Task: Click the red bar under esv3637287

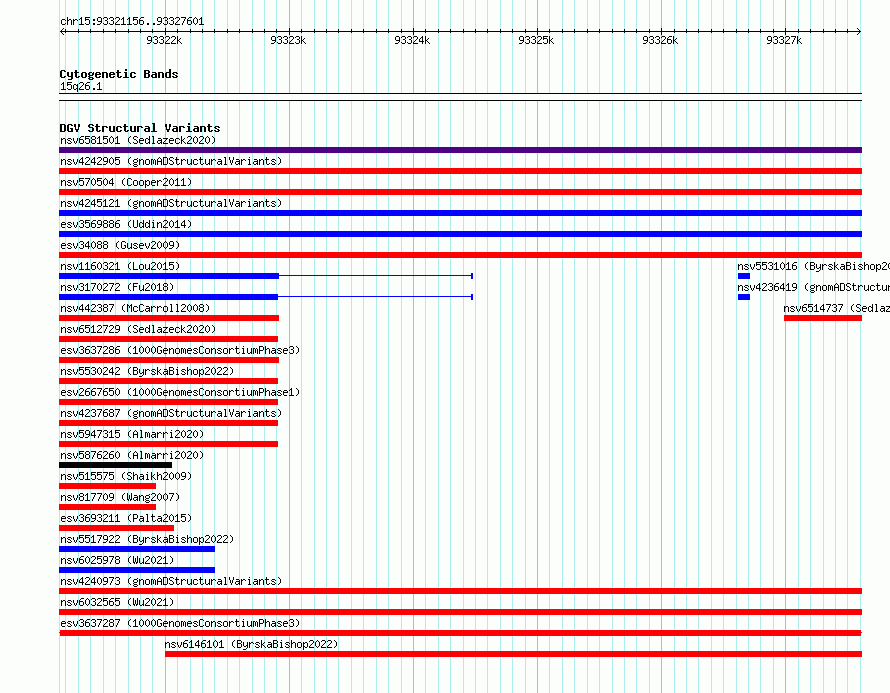Action: [x=460, y=633]
